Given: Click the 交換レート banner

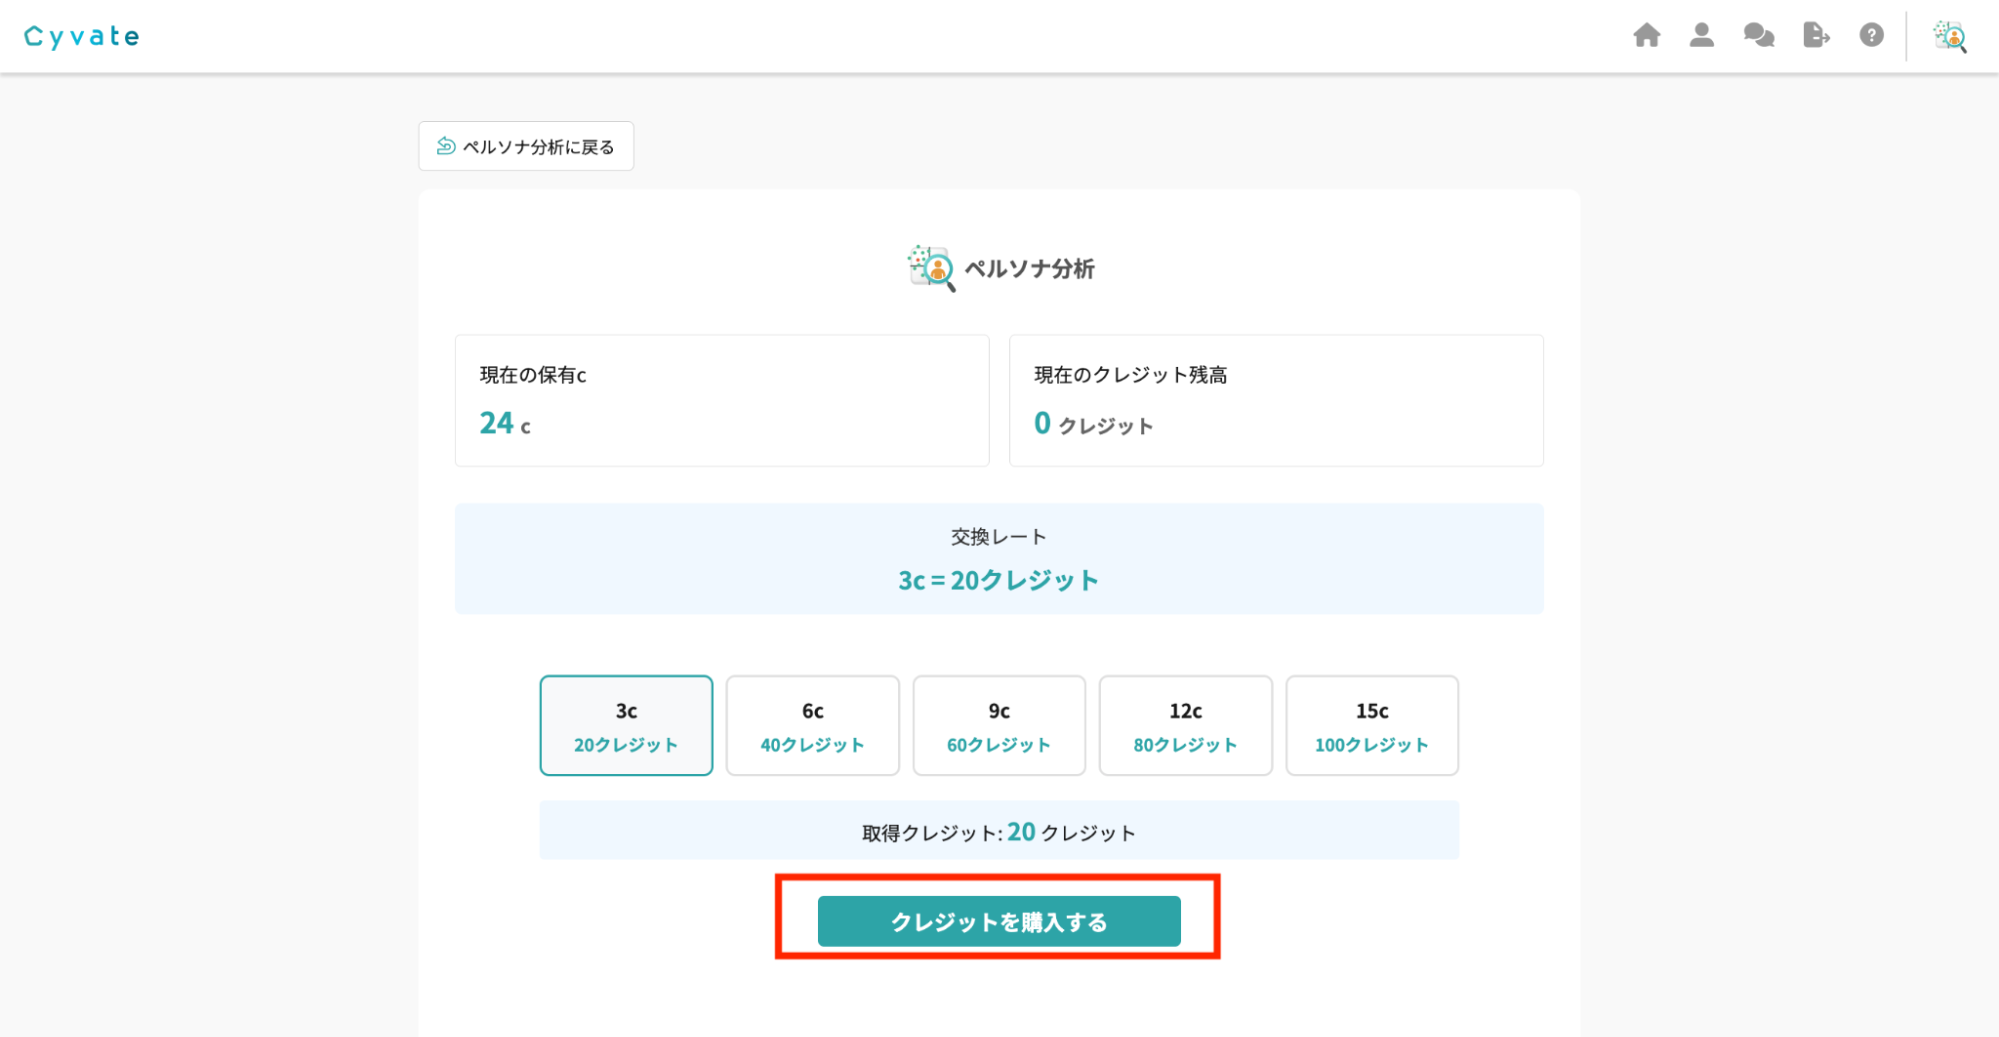Looking at the screenshot, I should (998, 559).
